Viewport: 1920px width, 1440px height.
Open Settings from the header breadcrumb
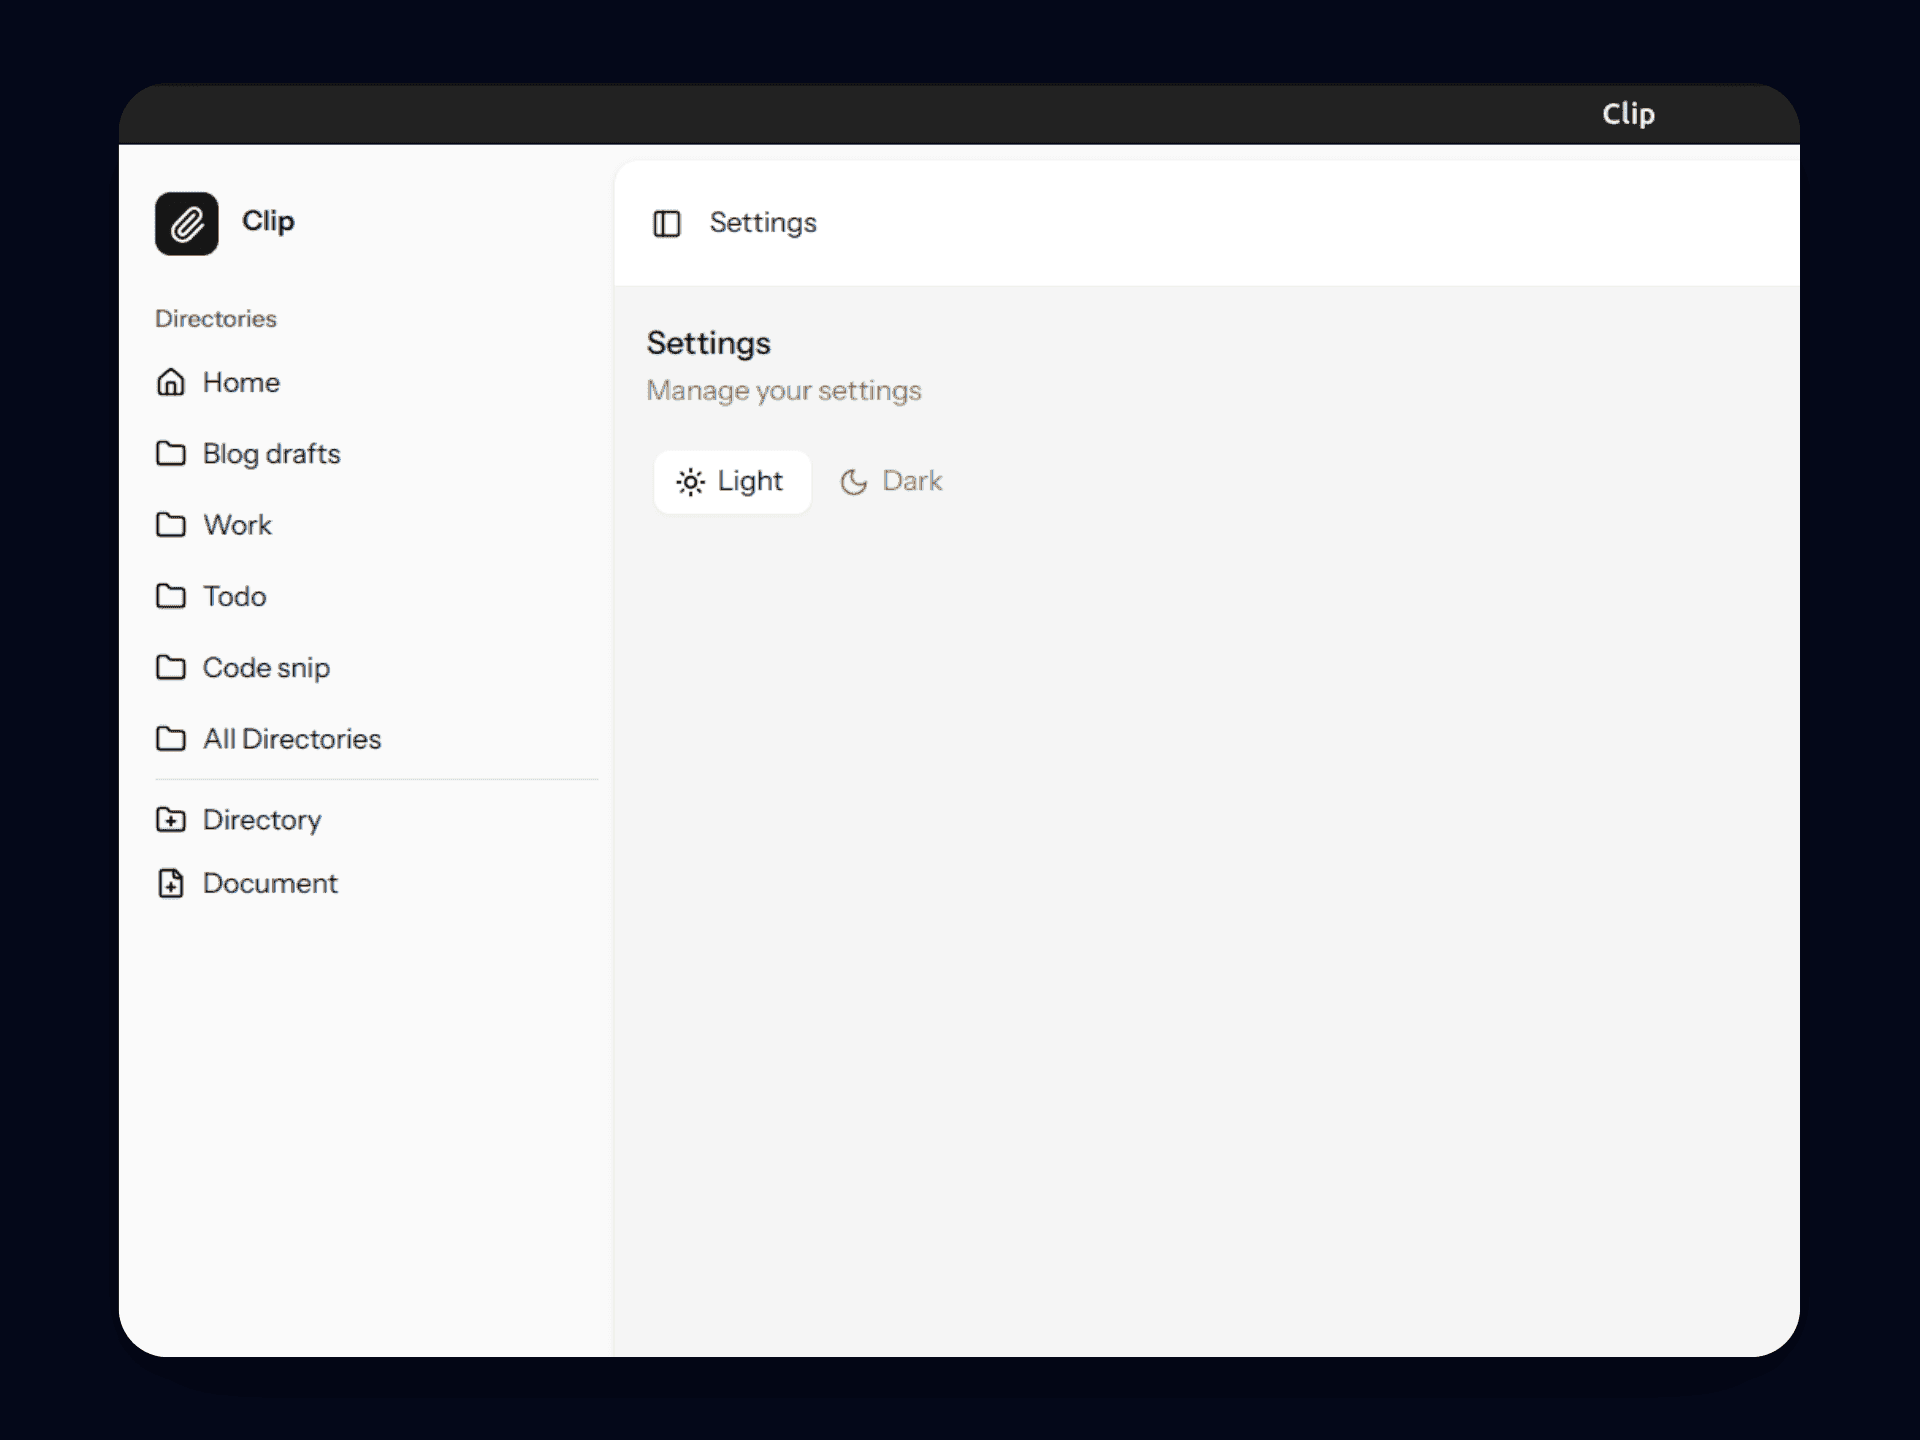click(x=762, y=223)
